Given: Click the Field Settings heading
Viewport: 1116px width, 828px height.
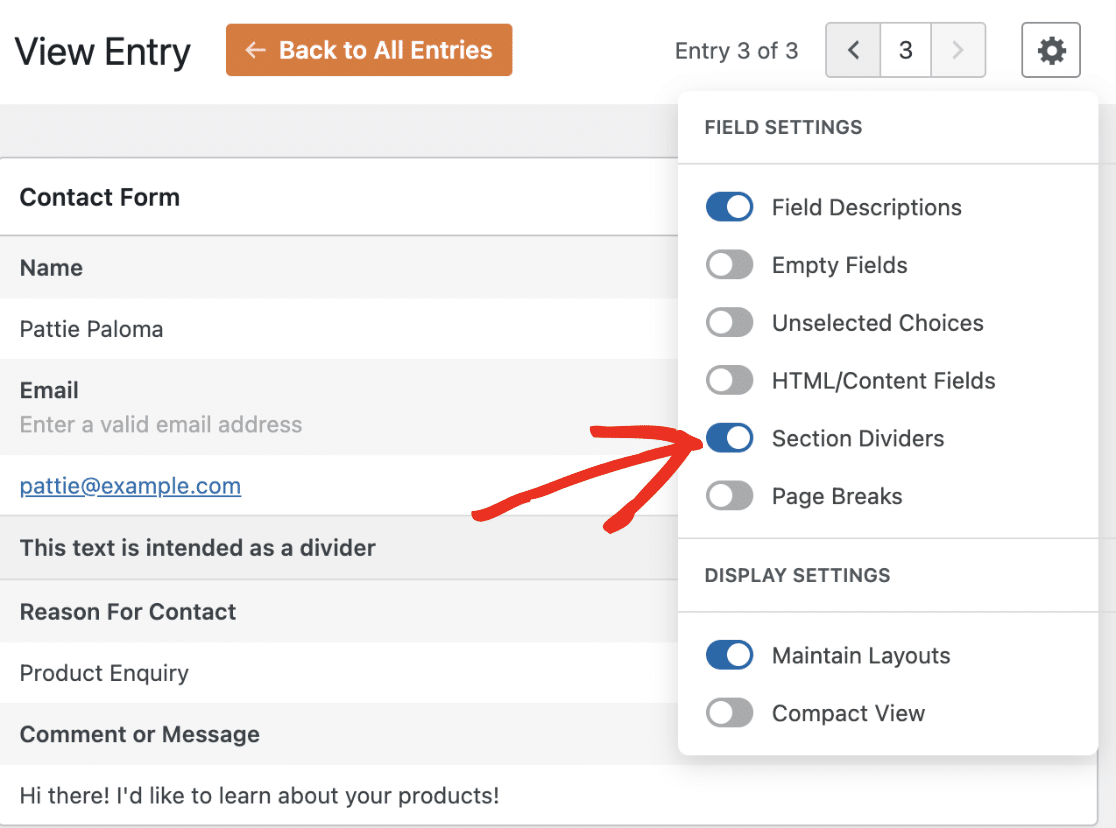Looking at the screenshot, I should pyautogui.click(x=783, y=127).
